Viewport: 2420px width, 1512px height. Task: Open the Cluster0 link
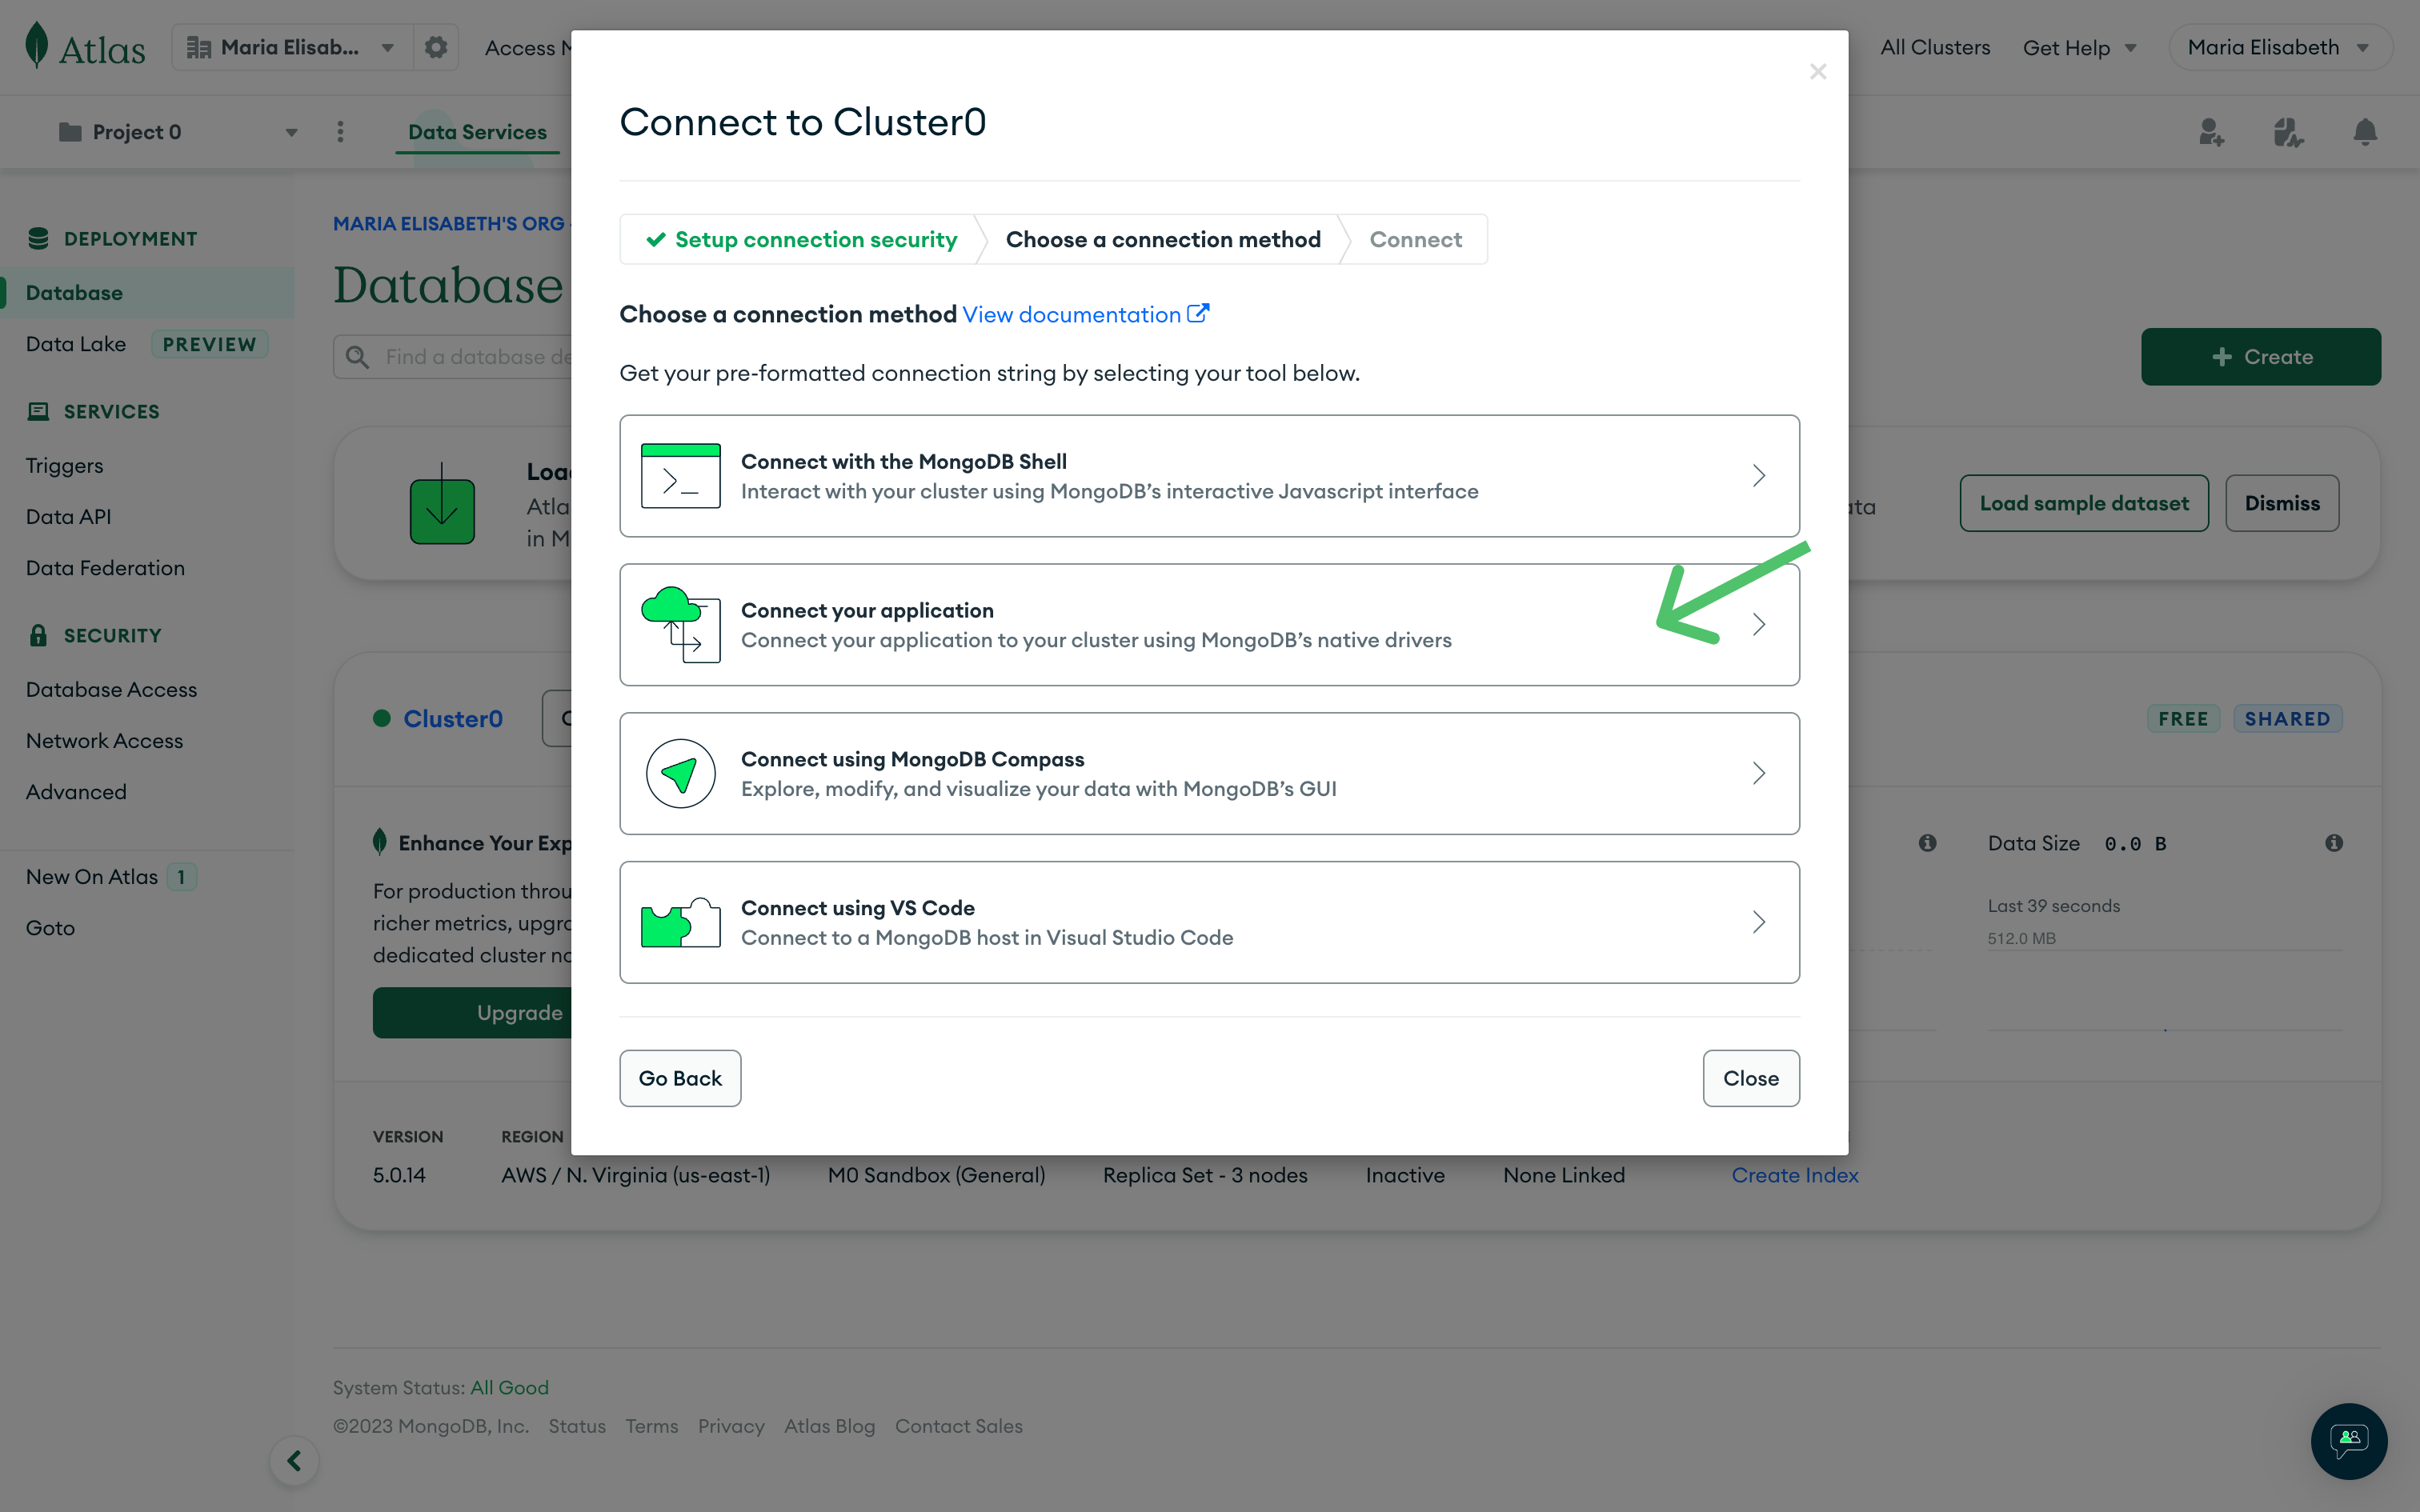pos(452,718)
